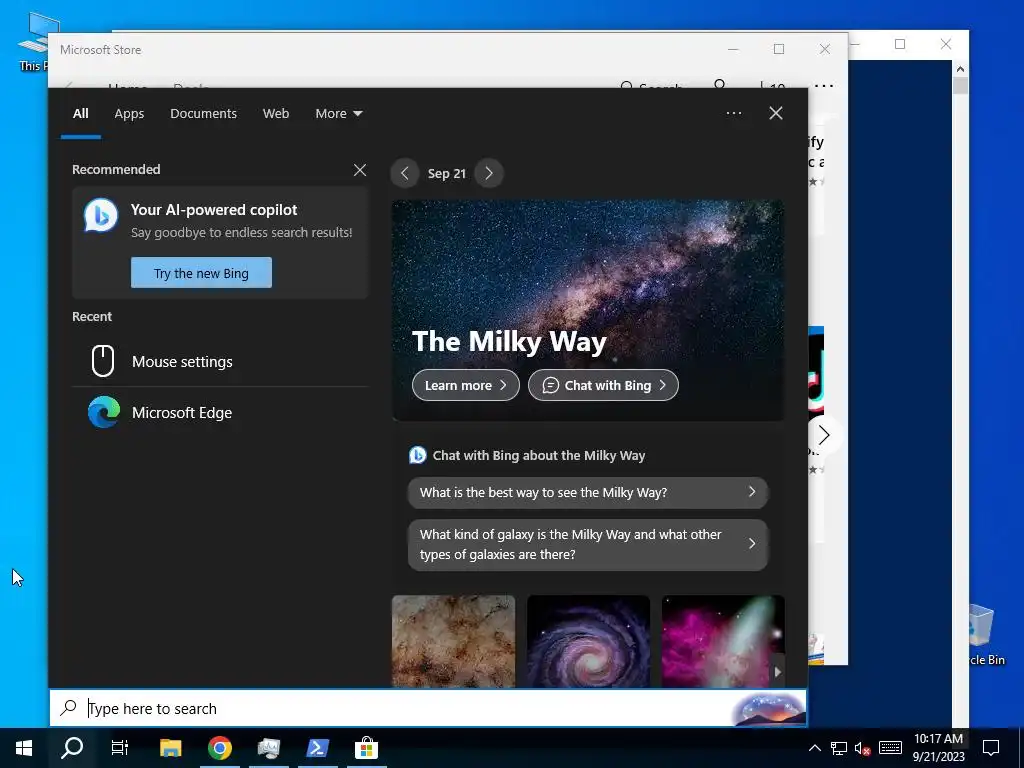1024x768 pixels.
Task: Ask what kind of galaxy is Milky Way
Action: (588, 545)
